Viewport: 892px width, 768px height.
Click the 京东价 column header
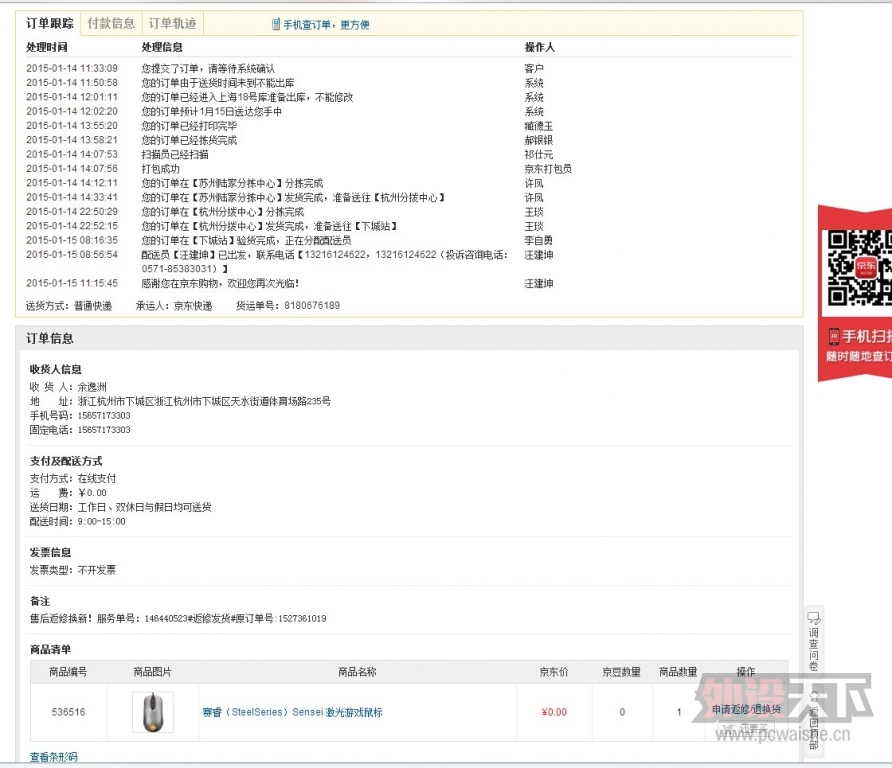tap(554, 672)
